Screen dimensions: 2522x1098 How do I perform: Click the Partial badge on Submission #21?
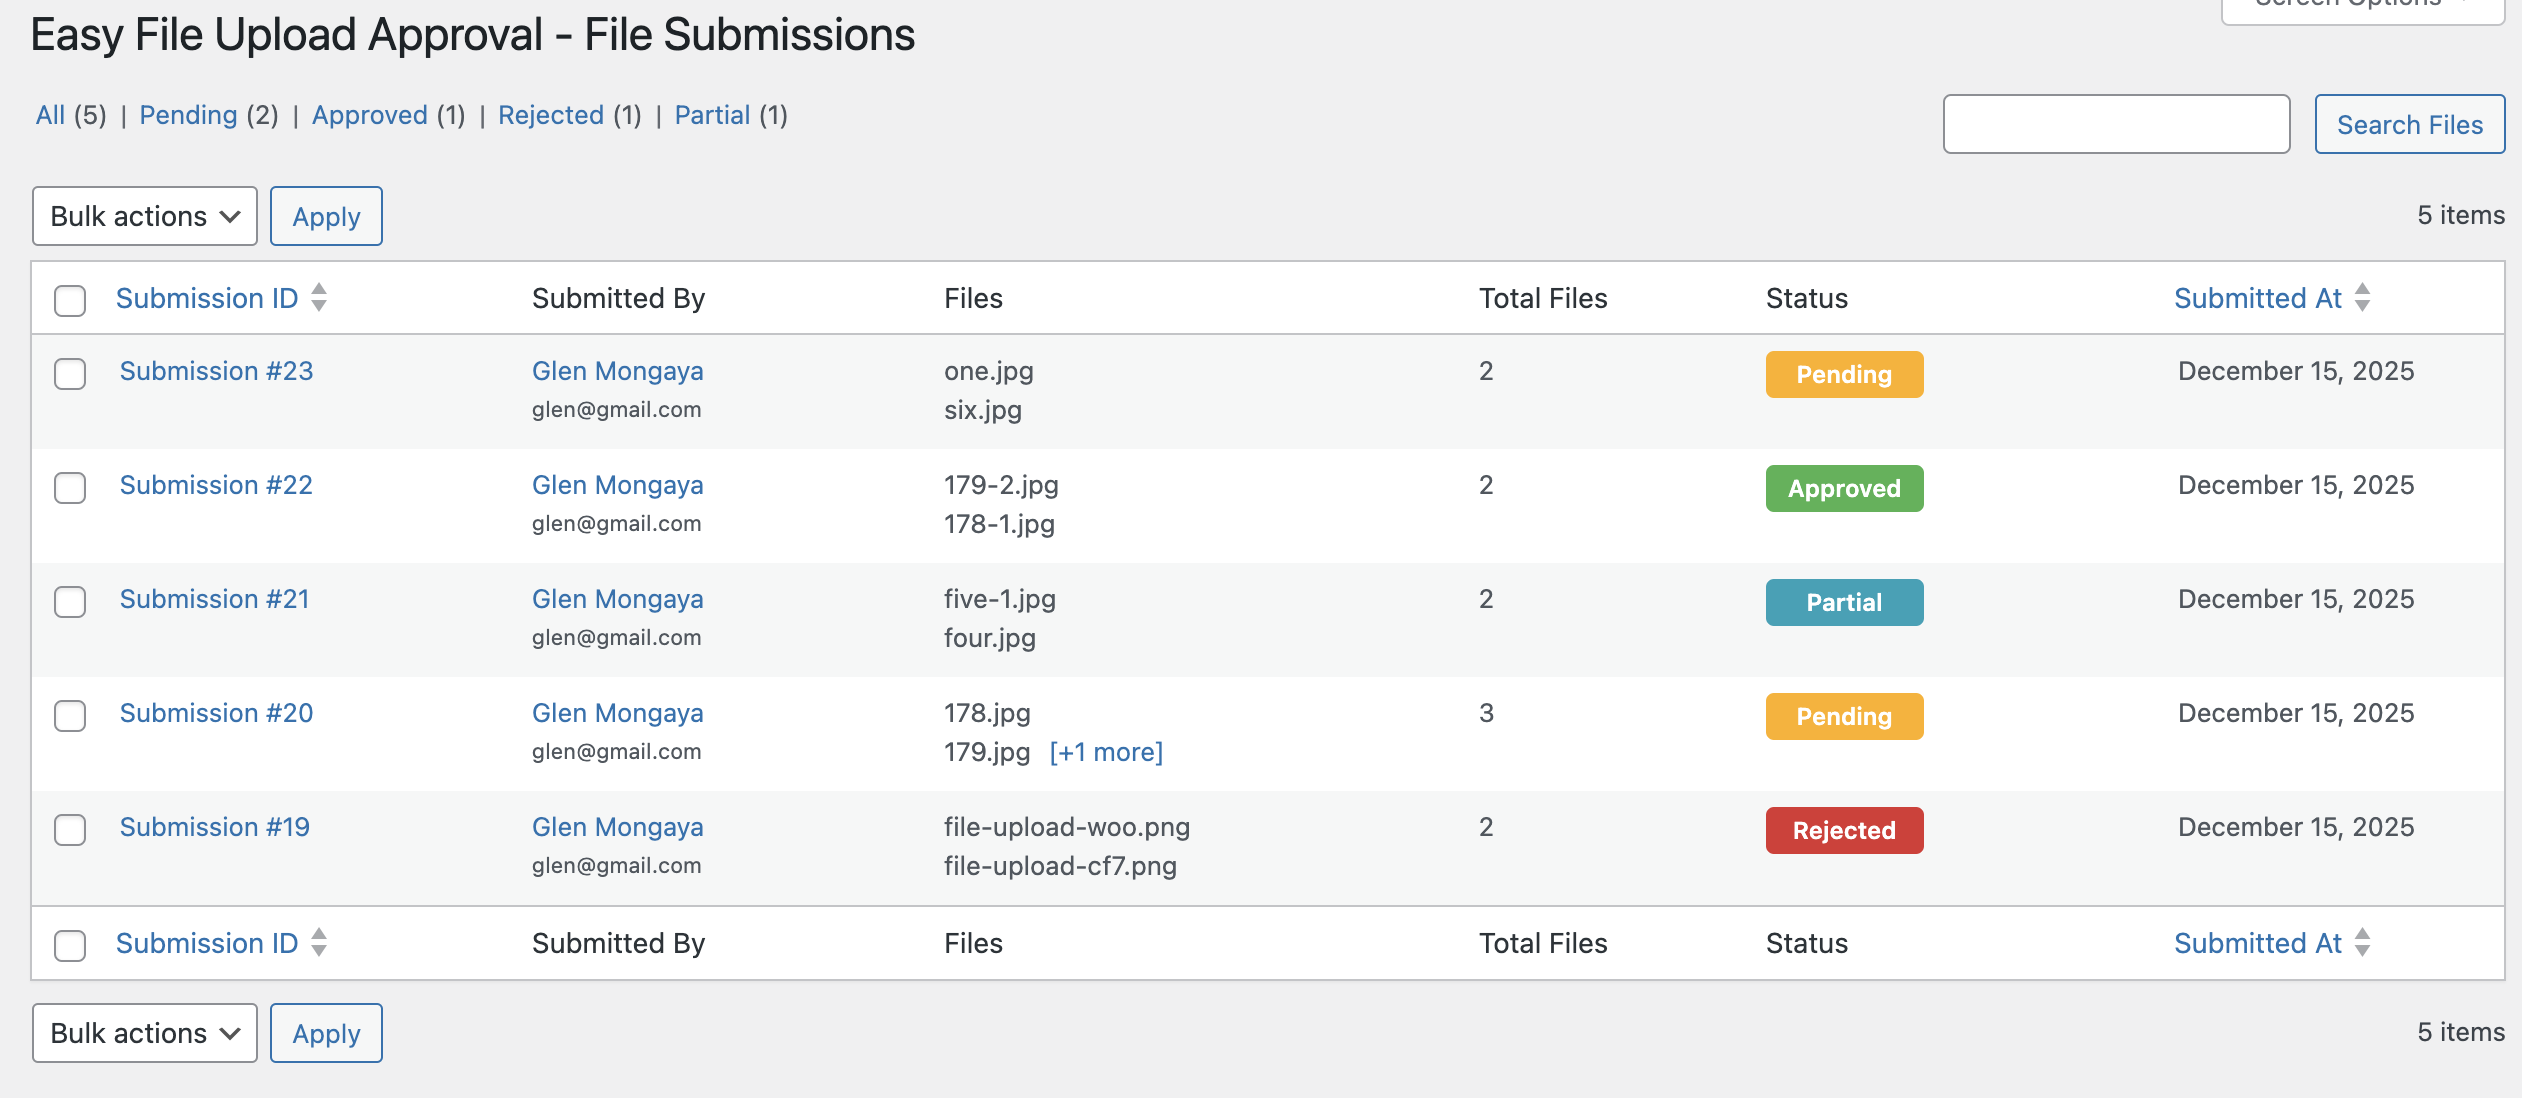1843,602
